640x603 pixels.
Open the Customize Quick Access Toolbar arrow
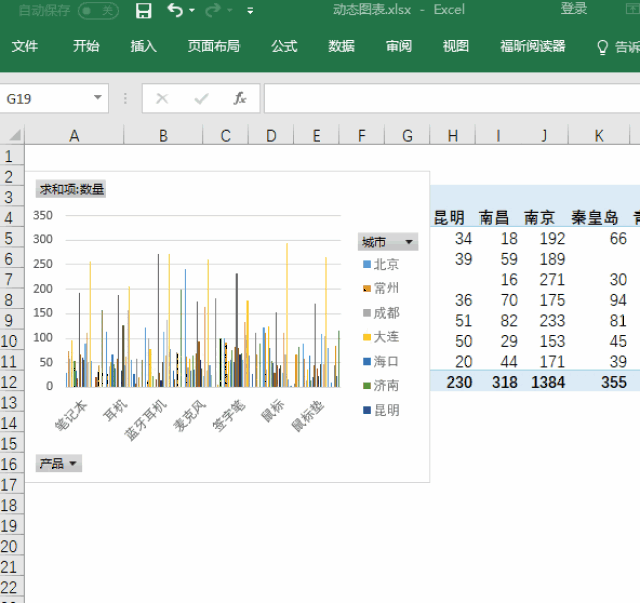click(x=250, y=11)
